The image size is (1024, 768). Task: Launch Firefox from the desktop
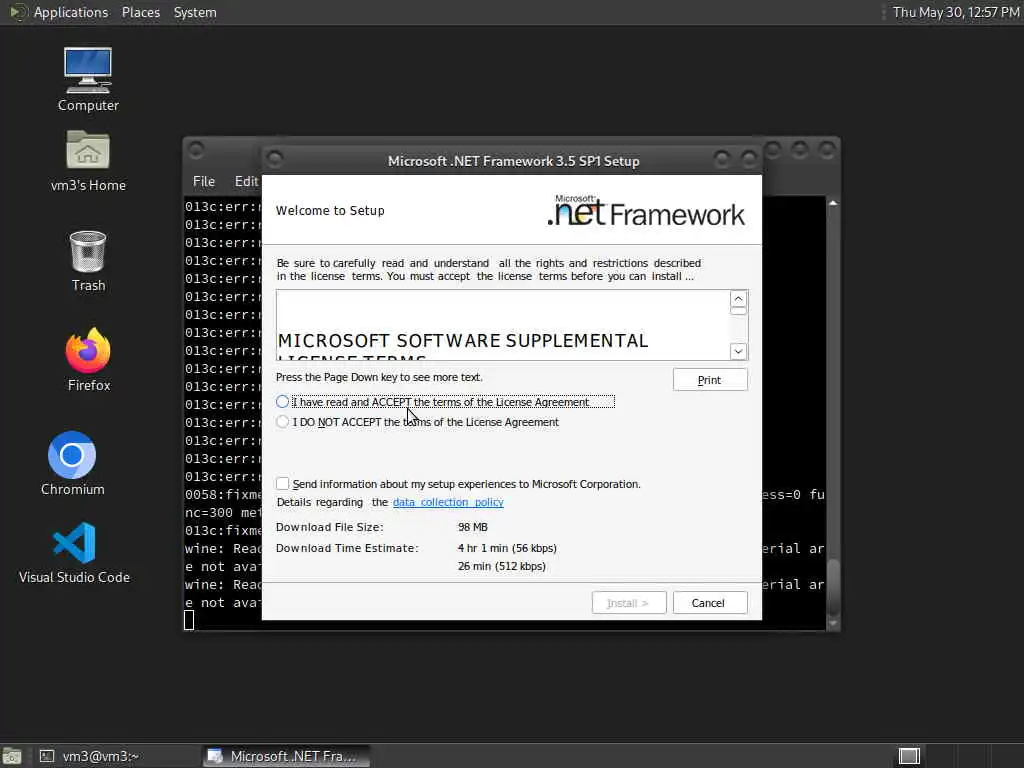point(89,360)
